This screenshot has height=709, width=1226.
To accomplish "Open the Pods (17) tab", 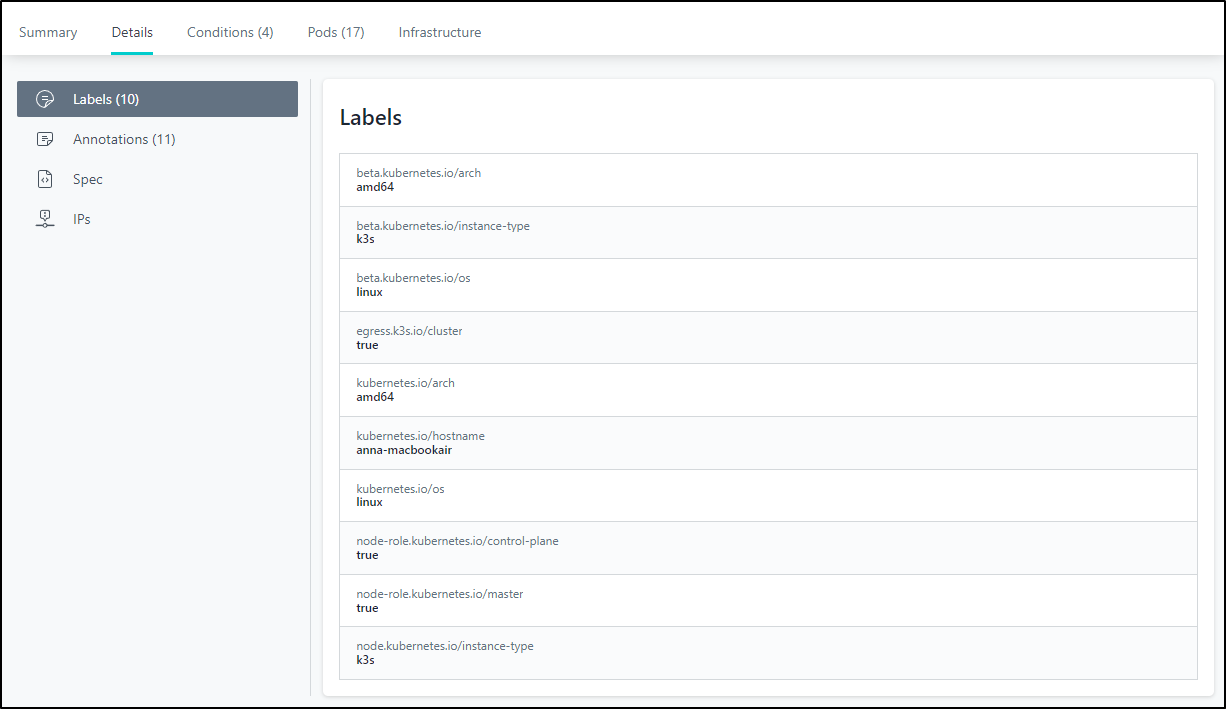I will click(336, 32).
